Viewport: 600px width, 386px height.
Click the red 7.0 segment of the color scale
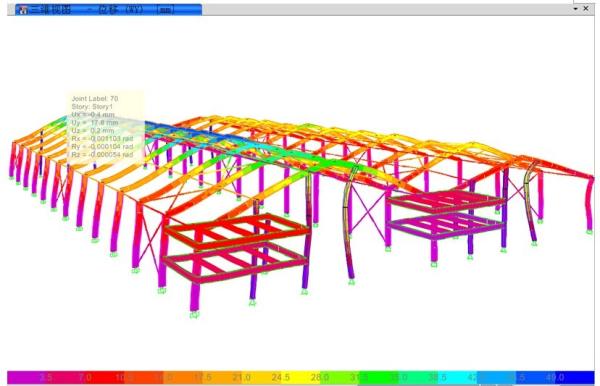click(x=85, y=377)
